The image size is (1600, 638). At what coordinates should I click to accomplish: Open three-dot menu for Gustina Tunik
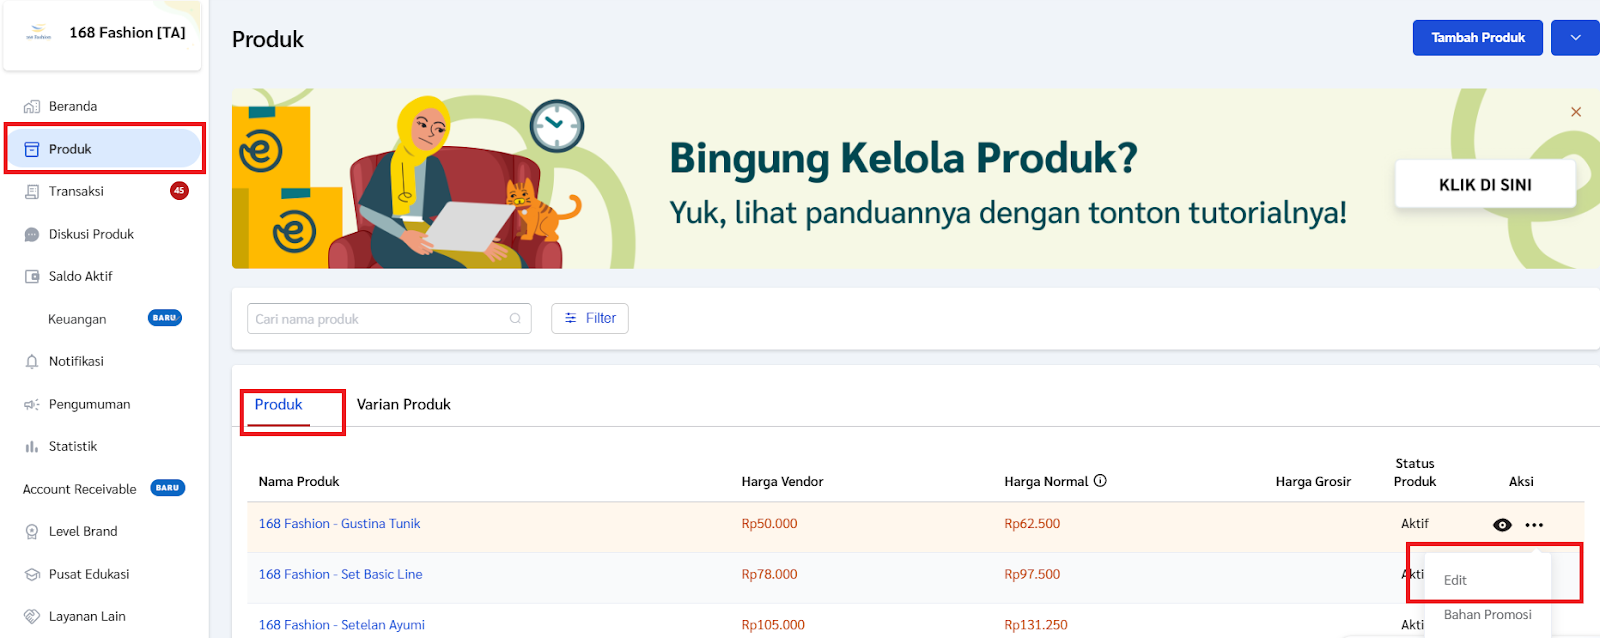(x=1534, y=525)
